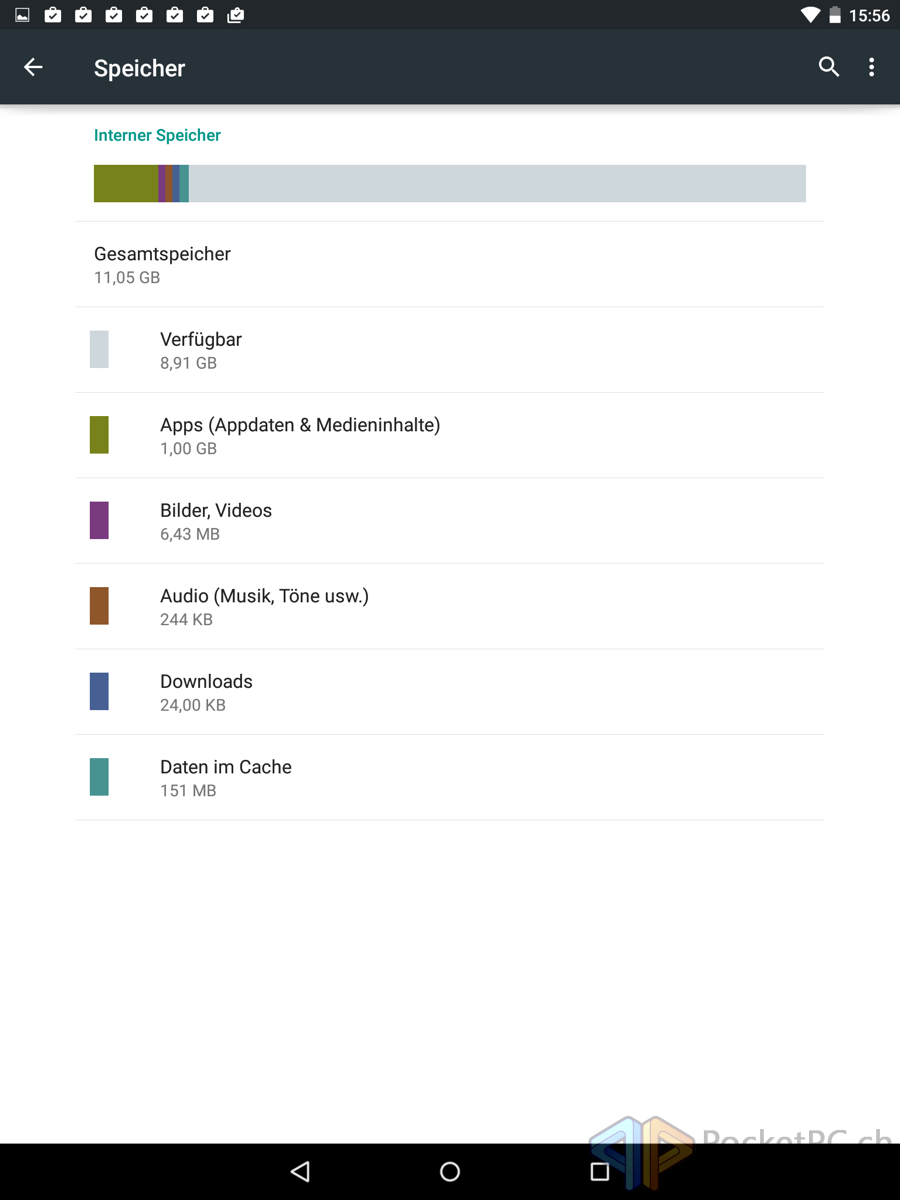Open Gesamtspeicher 11,05 GB entry
The width and height of the screenshot is (900, 1200).
click(450, 264)
